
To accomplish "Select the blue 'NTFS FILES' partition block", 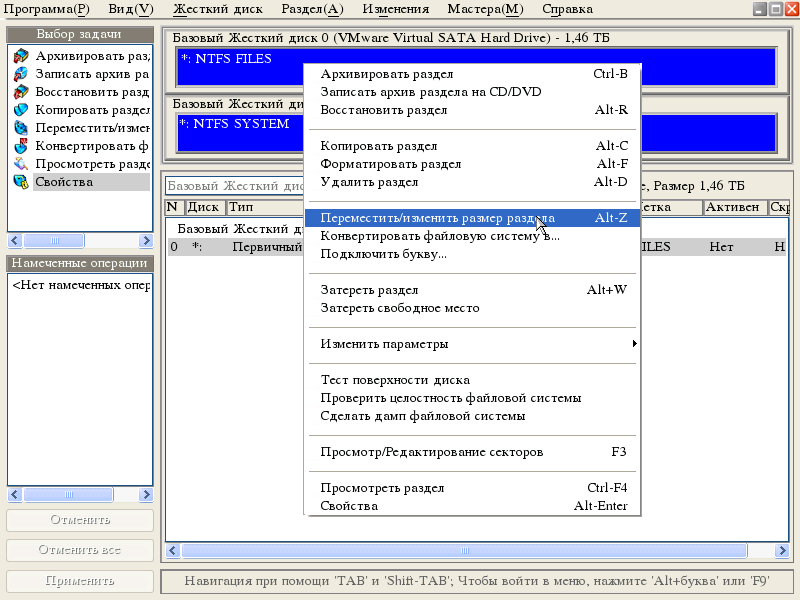I will 240,67.
